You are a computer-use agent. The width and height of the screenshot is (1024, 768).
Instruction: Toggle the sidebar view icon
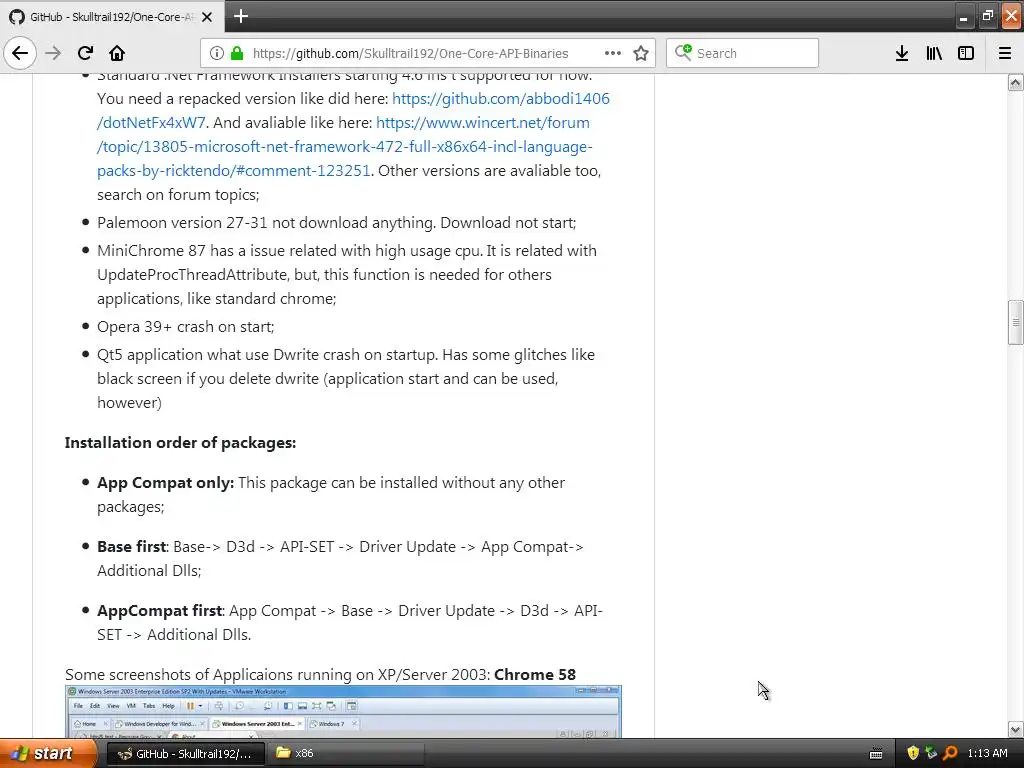966,53
